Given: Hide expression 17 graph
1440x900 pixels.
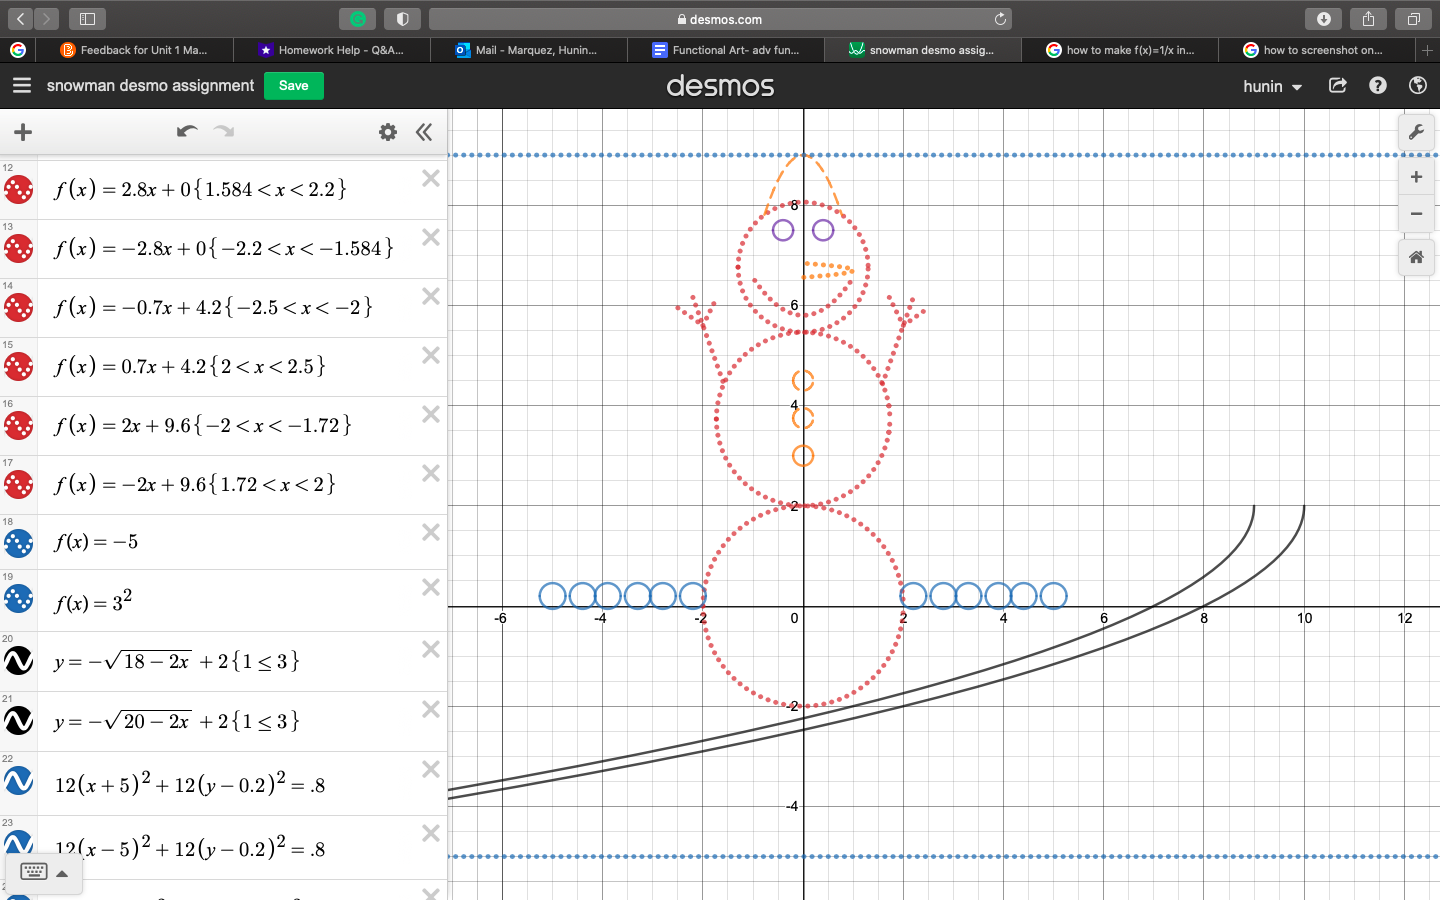Looking at the screenshot, I should click(x=19, y=485).
